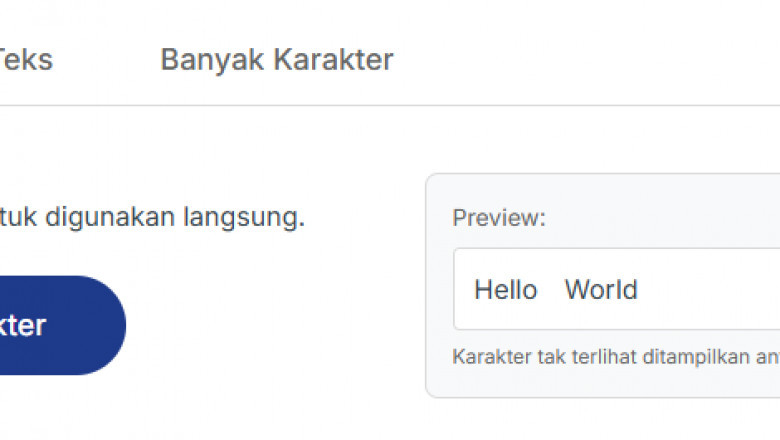Open the partially visible Teks tab

pyautogui.click(x=26, y=60)
